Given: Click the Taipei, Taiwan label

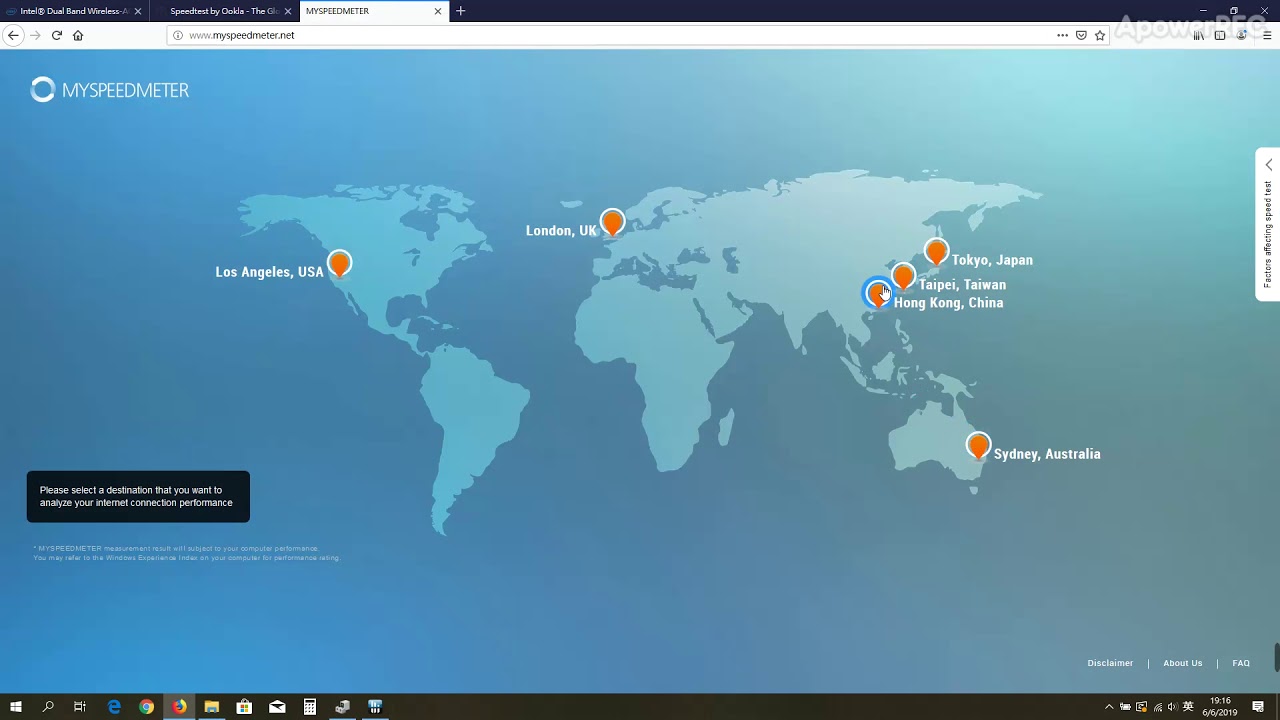Looking at the screenshot, I should pyautogui.click(x=962, y=285).
